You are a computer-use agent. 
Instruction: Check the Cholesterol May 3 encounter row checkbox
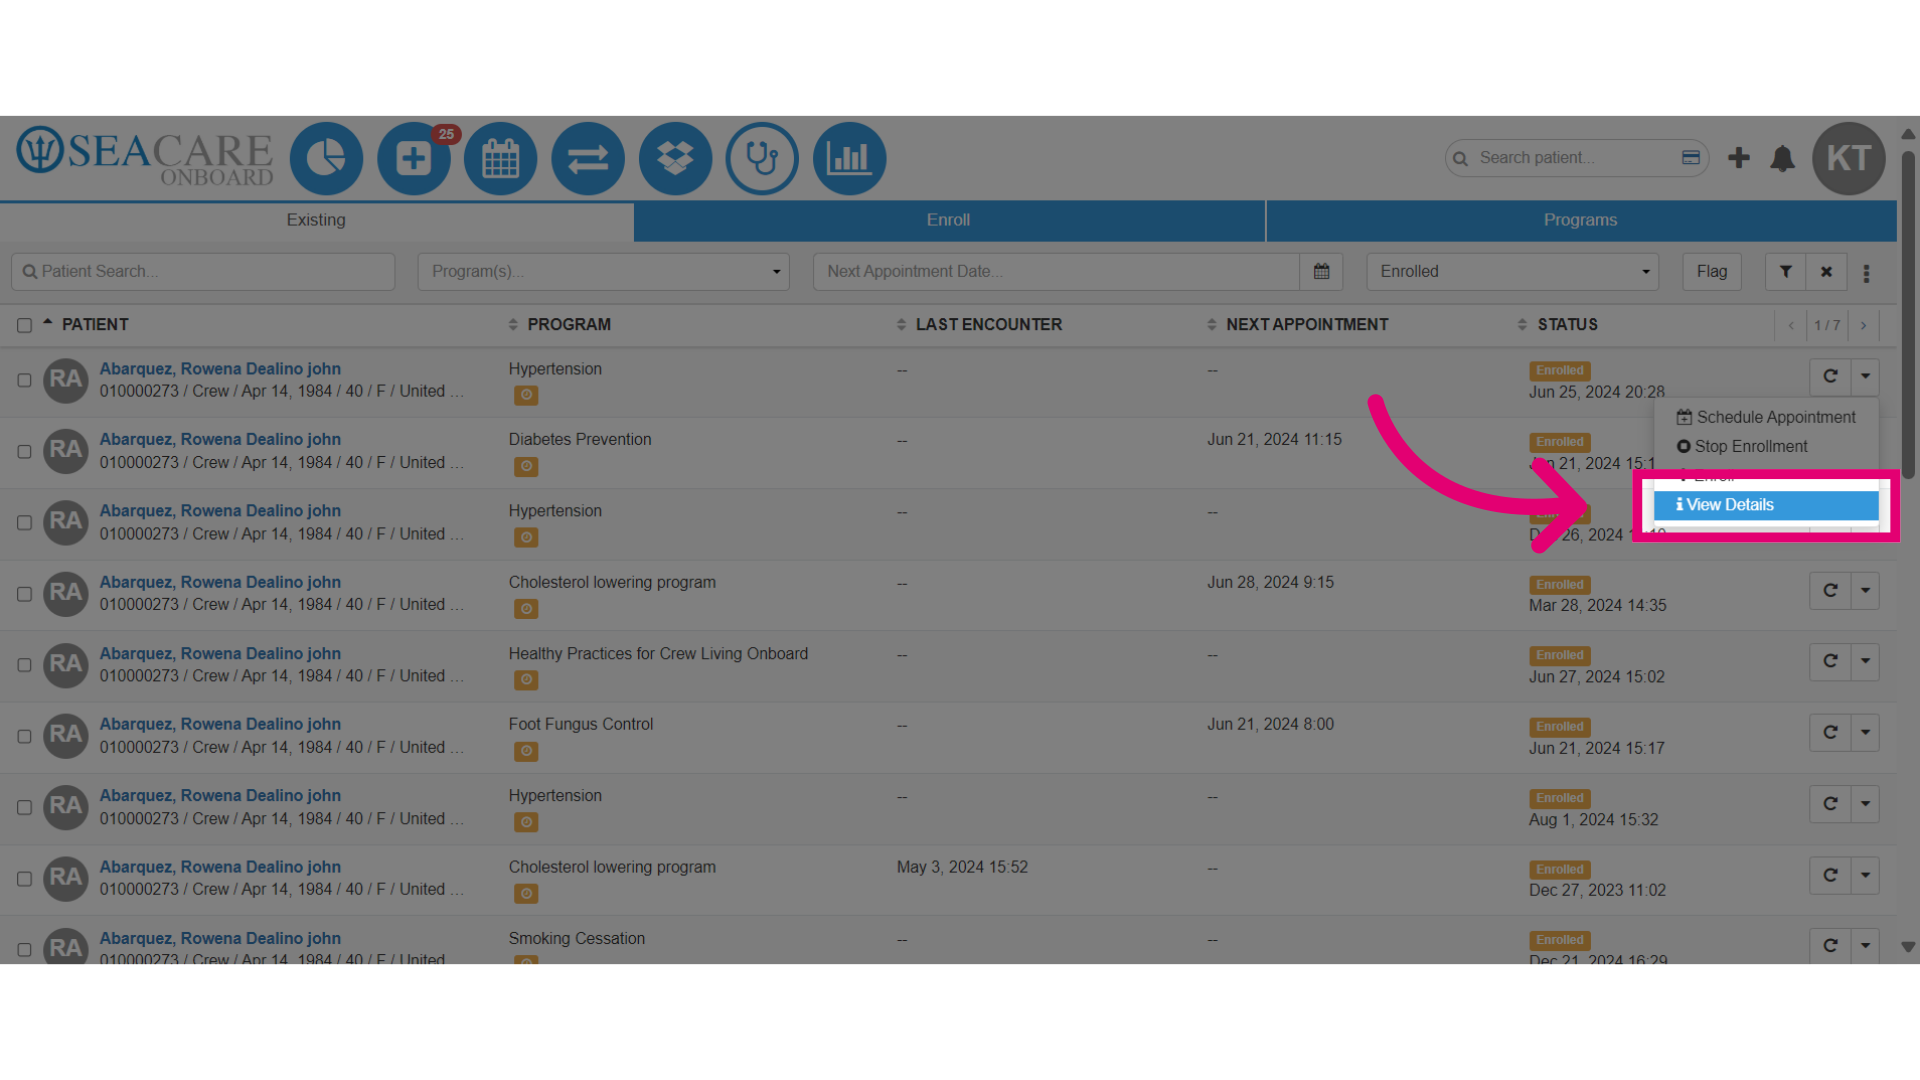[x=24, y=879]
